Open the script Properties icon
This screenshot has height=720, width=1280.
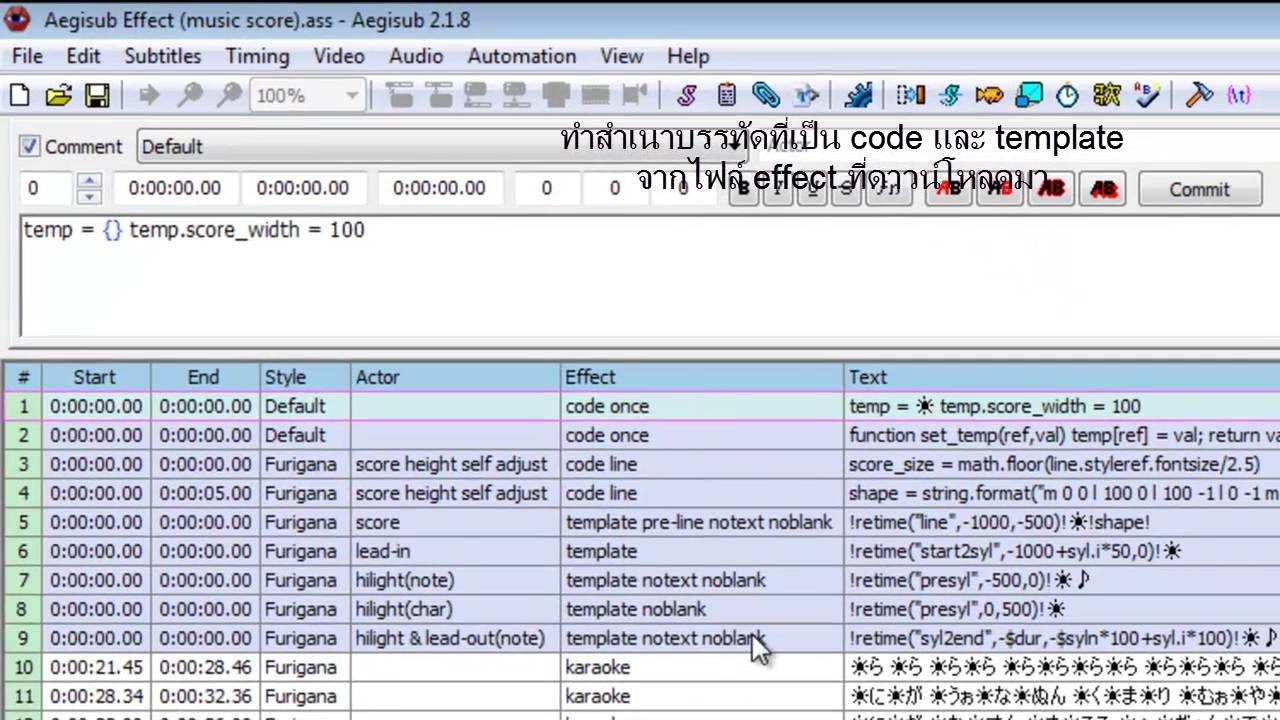pyautogui.click(x=727, y=95)
